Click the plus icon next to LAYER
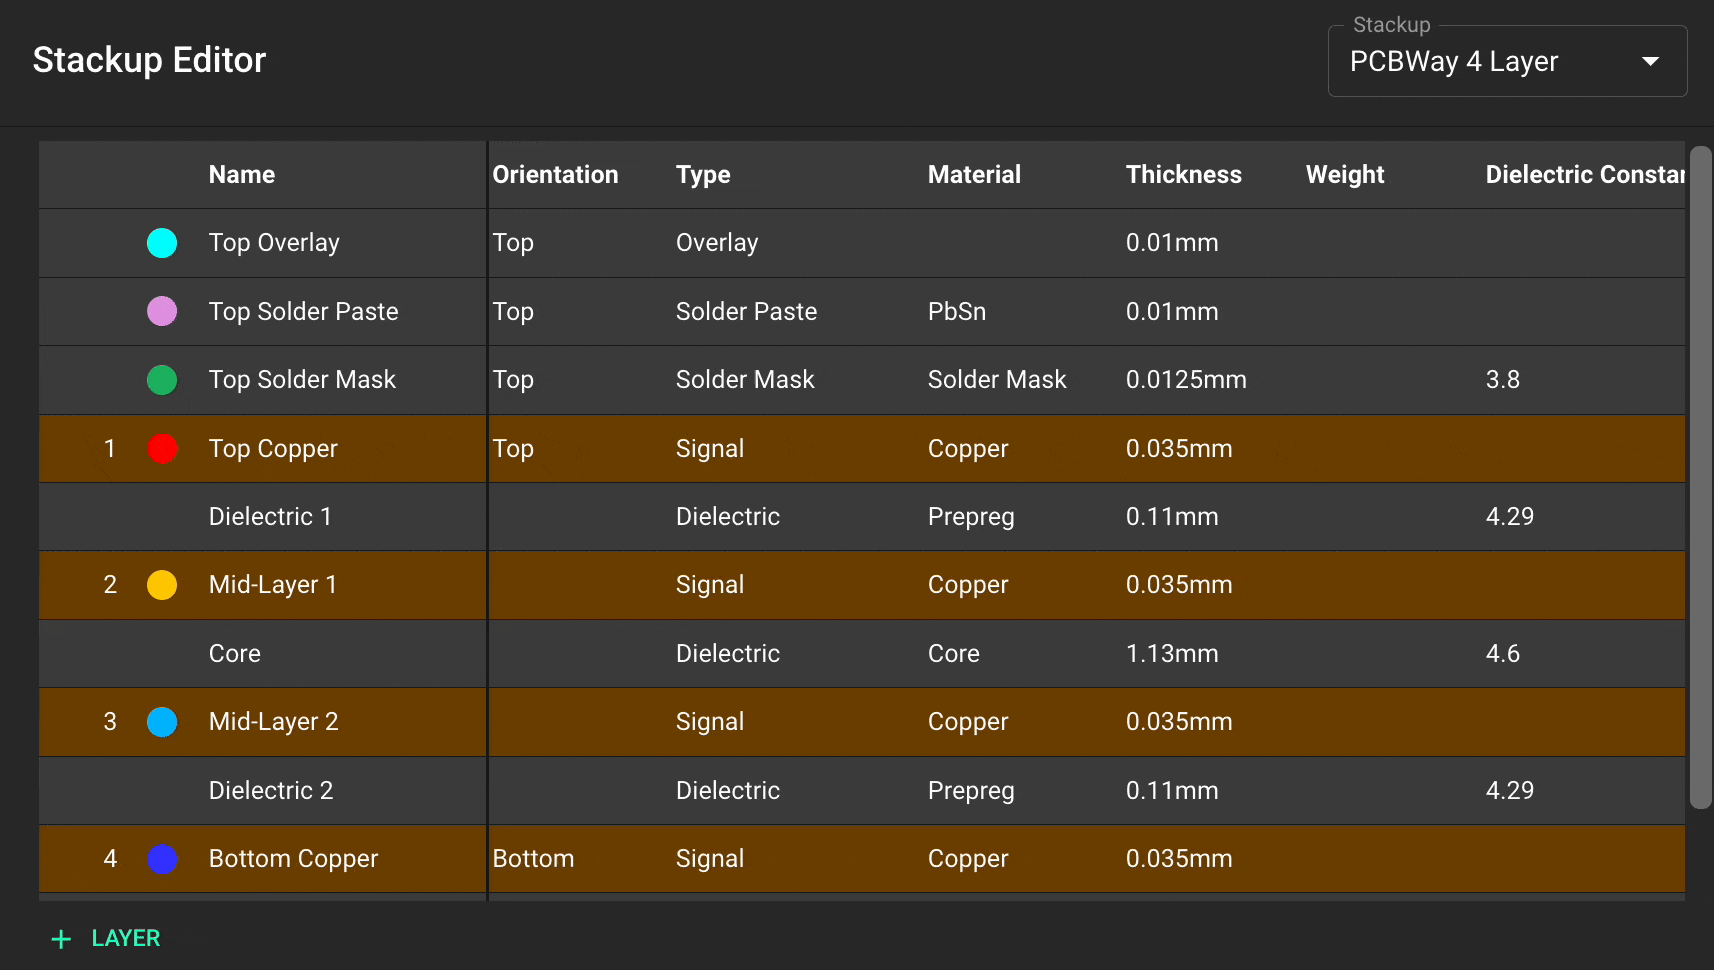 (x=61, y=938)
